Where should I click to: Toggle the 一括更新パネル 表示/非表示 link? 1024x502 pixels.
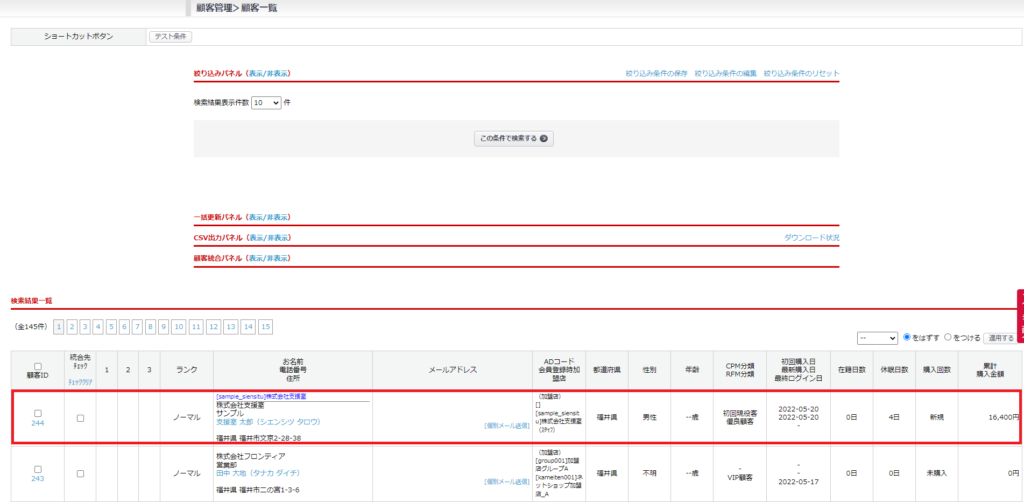[x=268, y=217]
